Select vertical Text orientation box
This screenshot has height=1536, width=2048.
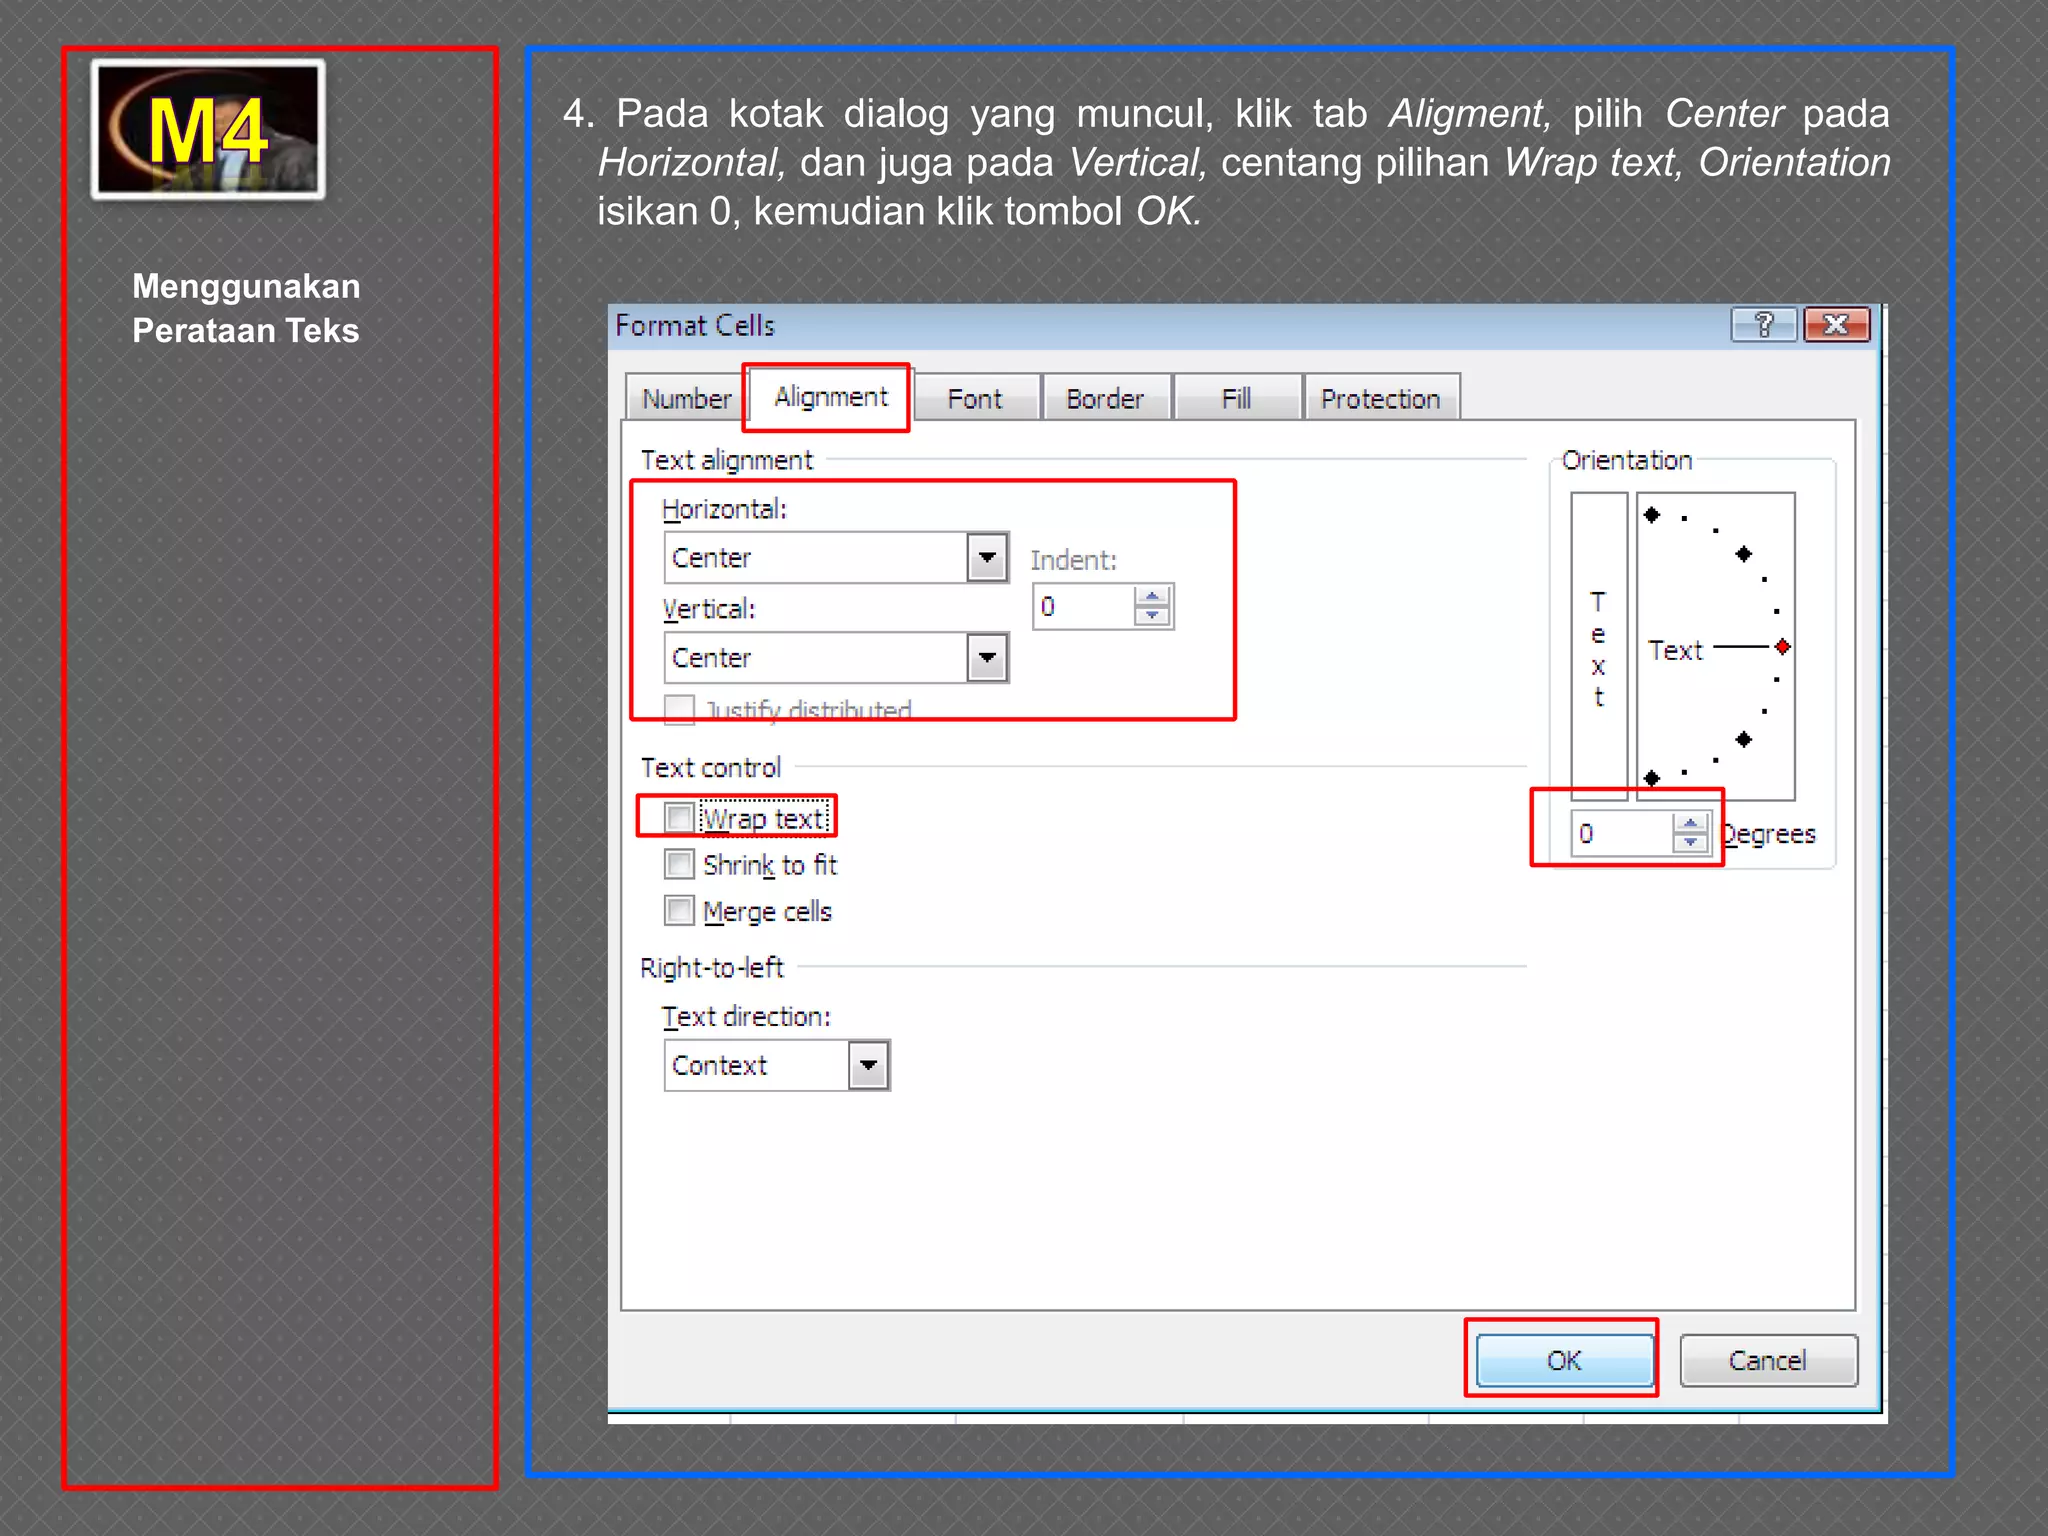pyautogui.click(x=1598, y=646)
